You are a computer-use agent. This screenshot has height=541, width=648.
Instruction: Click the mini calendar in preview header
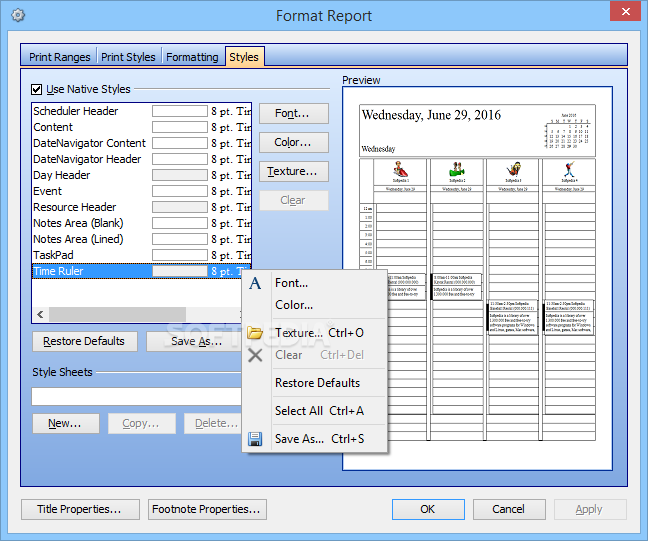click(569, 131)
